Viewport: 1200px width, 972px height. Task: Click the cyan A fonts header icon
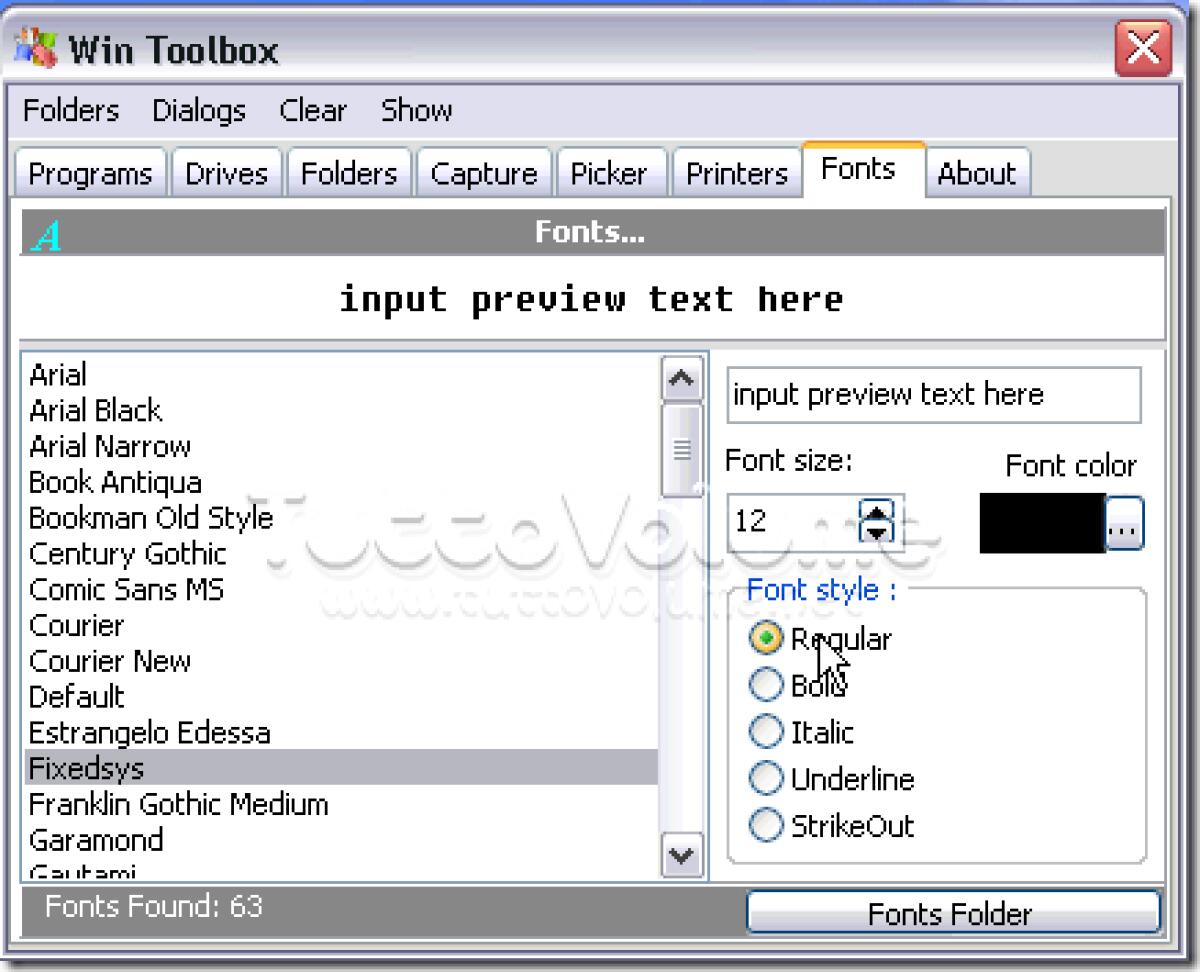click(46, 236)
